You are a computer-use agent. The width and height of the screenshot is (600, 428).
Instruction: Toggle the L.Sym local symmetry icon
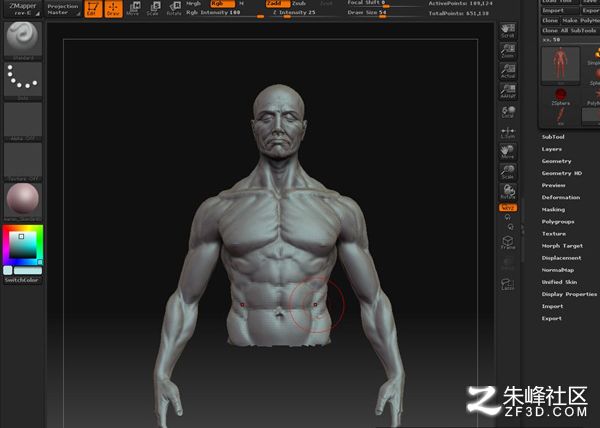508,133
